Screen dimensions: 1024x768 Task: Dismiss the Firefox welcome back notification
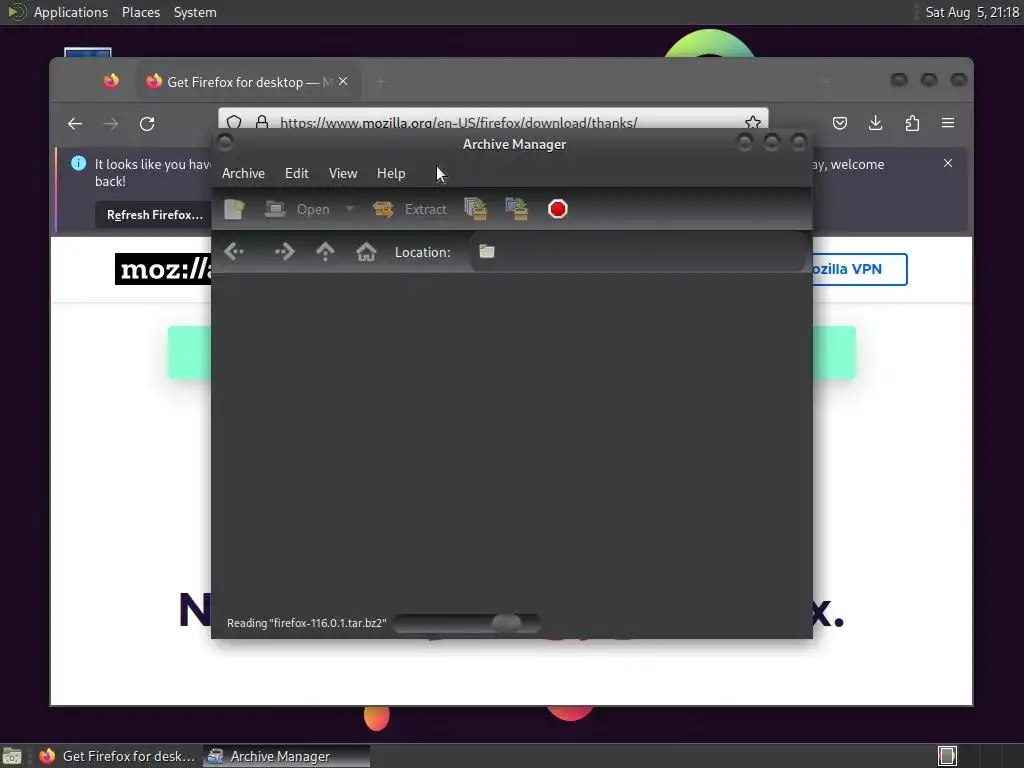pos(948,163)
